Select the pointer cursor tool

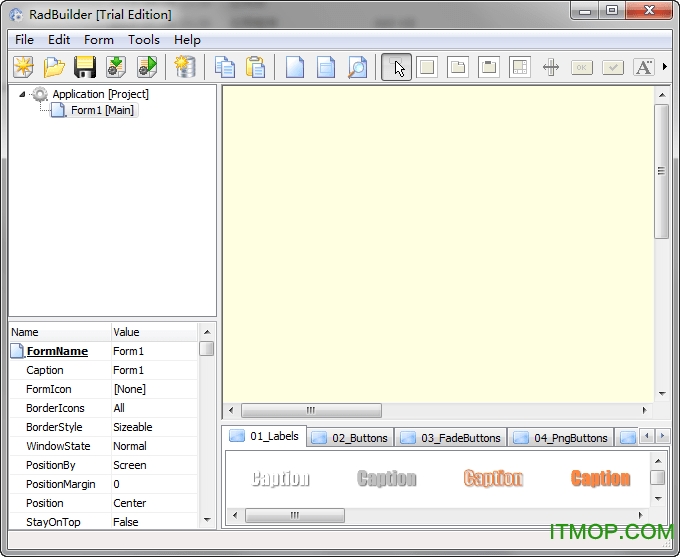click(x=396, y=67)
